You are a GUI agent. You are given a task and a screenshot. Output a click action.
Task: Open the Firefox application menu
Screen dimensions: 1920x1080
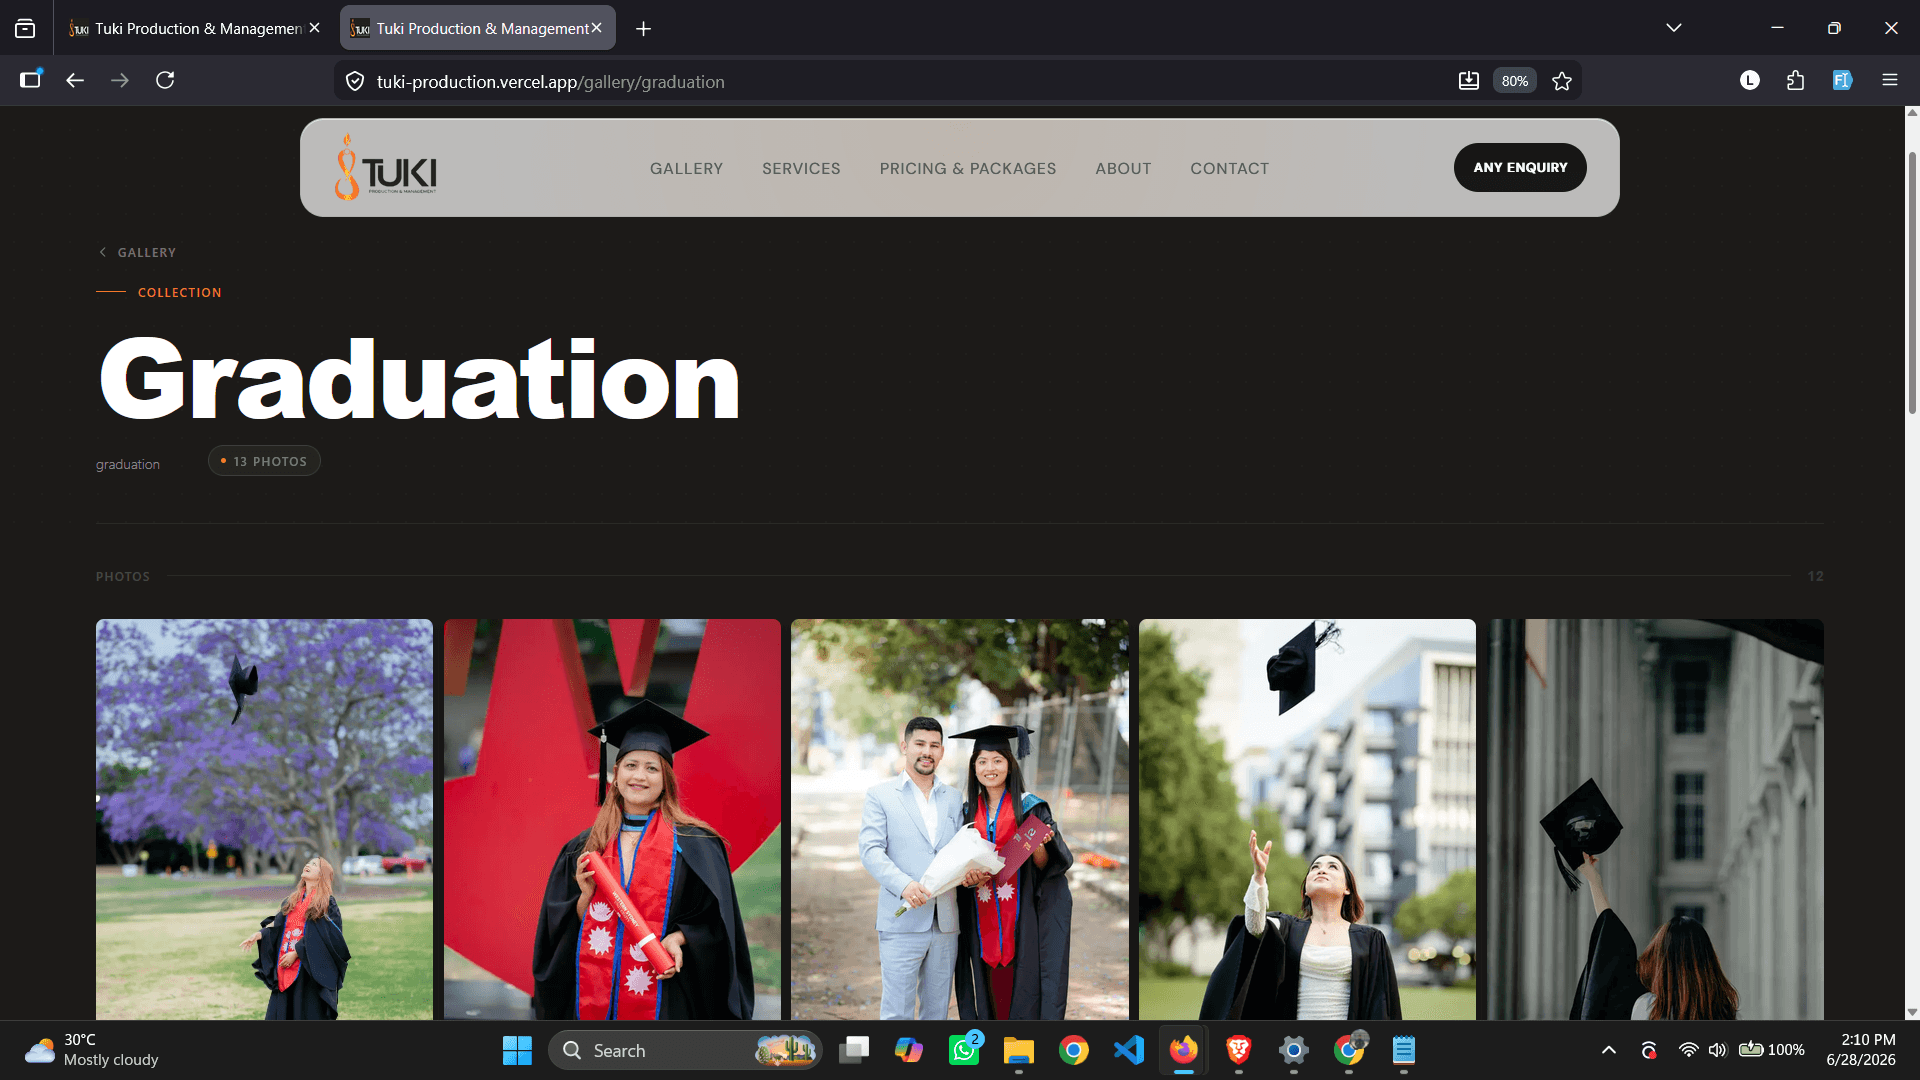pos(1889,80)
